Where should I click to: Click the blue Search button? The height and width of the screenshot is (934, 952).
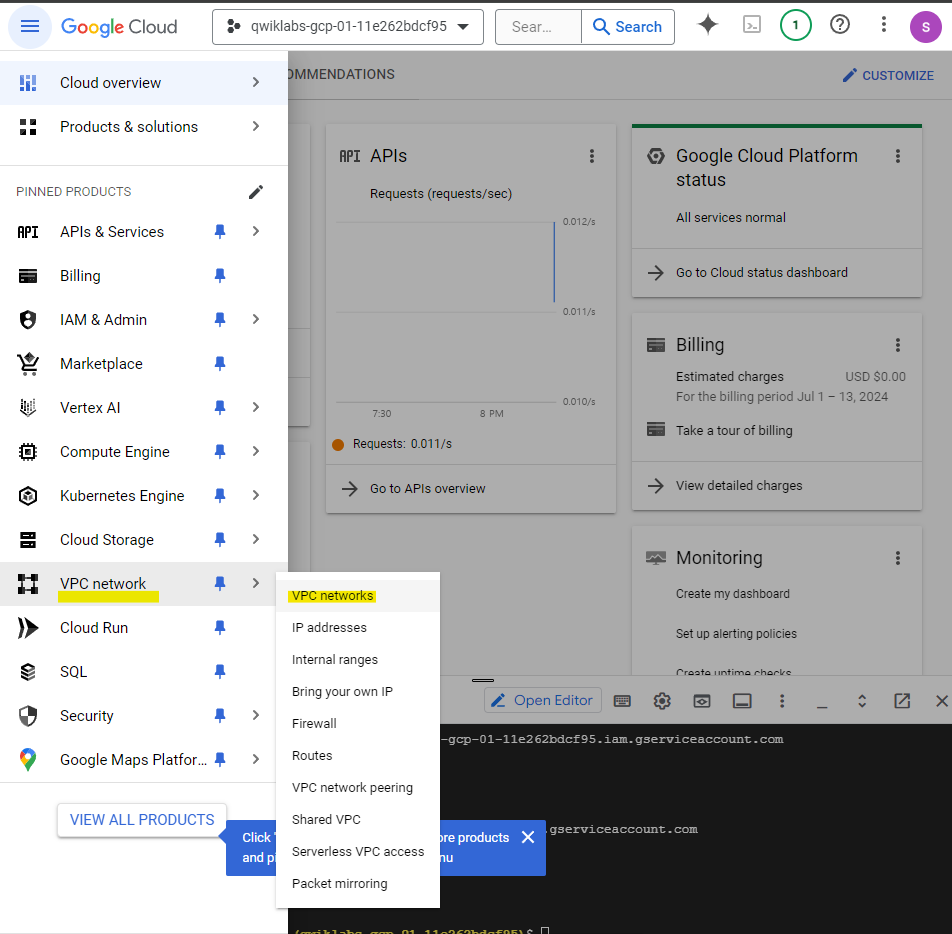point(628,27)
